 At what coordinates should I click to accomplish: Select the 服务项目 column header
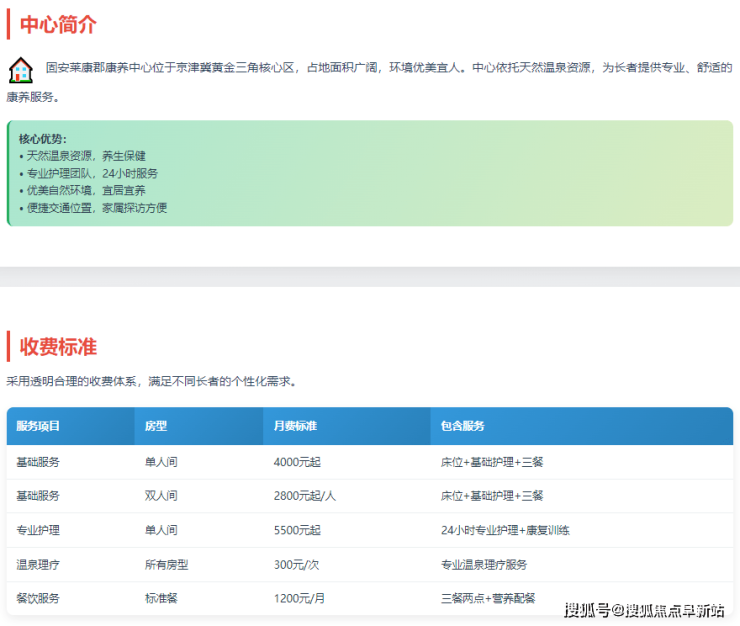(38, 426)
